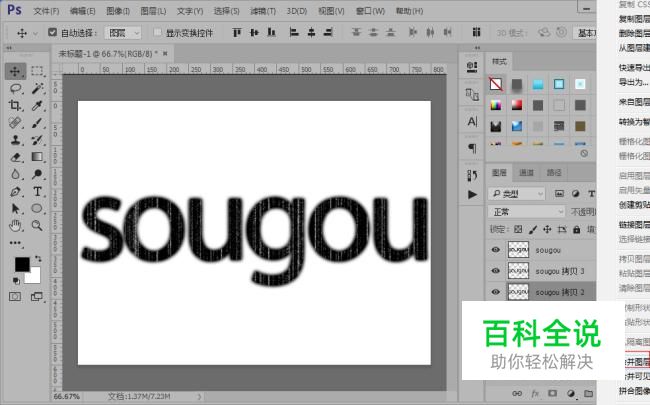The height and width of the screenshot is (405, 650).
Task: Select the Gradient tool
Action: click(37, 157)
